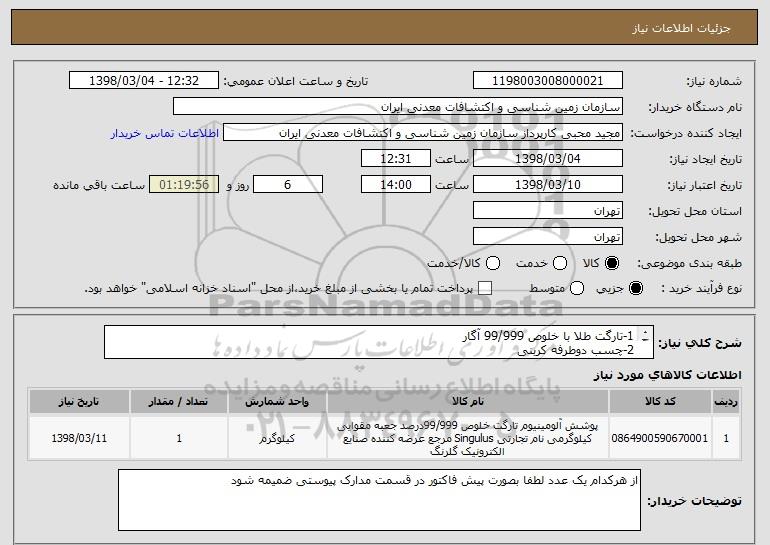Click the اطلاعات کالاهای مورد نیاز heading
Viewport: 770px width, 545px height.
click(667, 375)
